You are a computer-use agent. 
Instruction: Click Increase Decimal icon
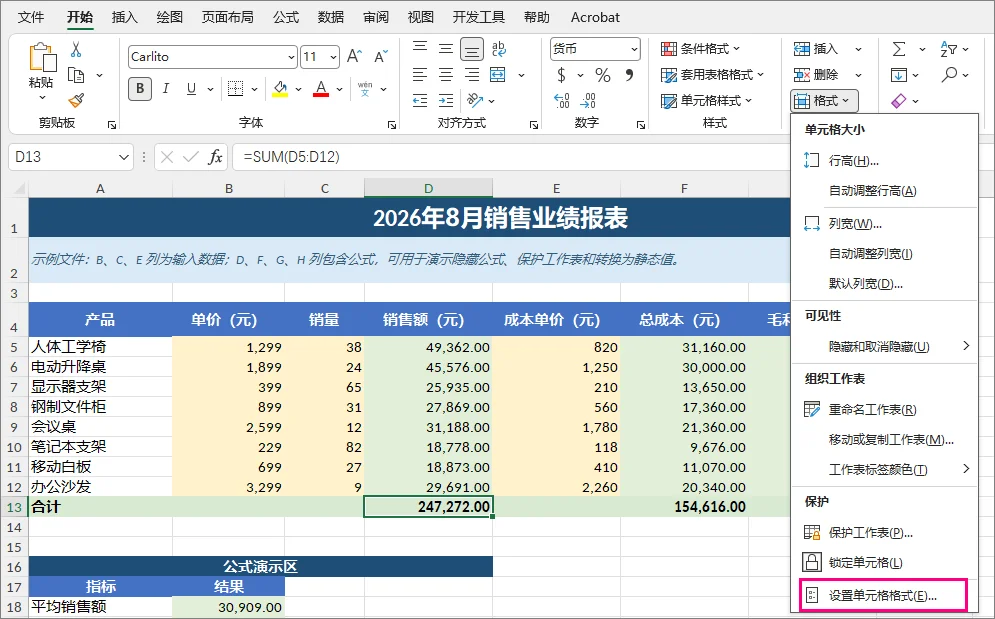562,100
